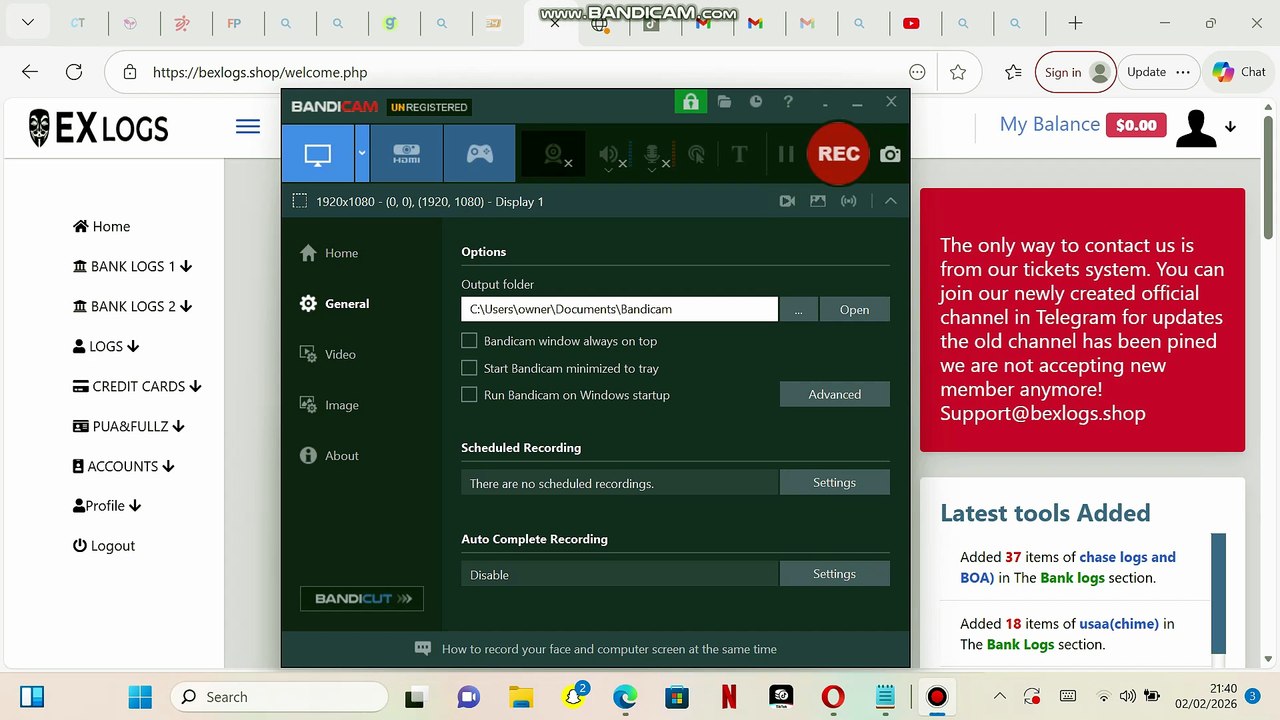Click the taskbar Search box
1280x720 pixels.
click(x=280, y=697)
